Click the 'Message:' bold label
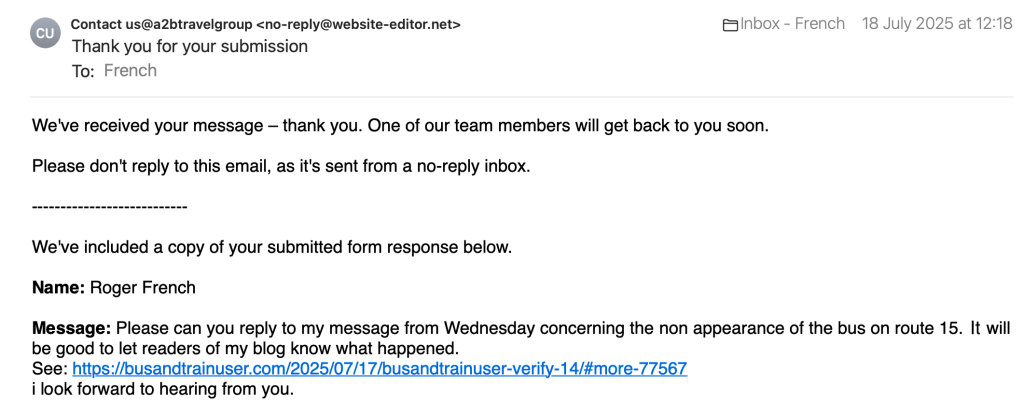The height and width of the screenshot is (414, 1024). pyautogui.click(x=72, y=328)
